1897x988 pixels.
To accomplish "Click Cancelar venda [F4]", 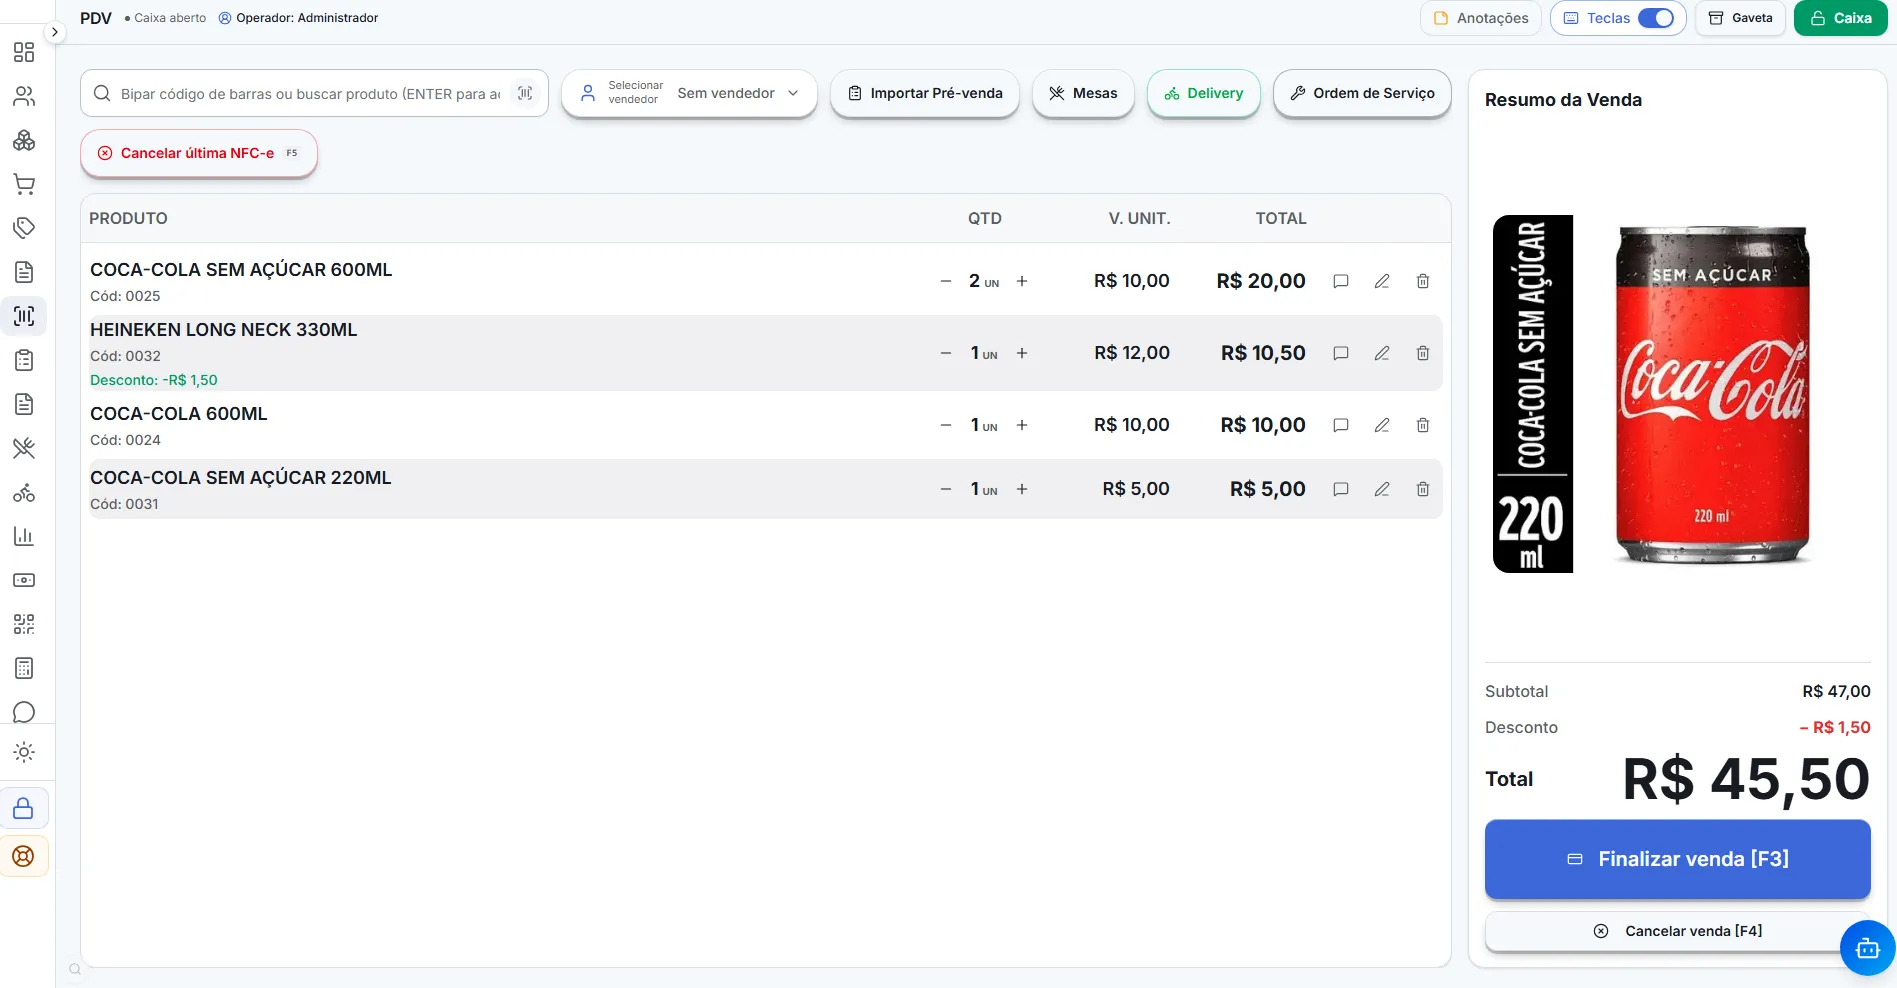I will (1678, 931).
